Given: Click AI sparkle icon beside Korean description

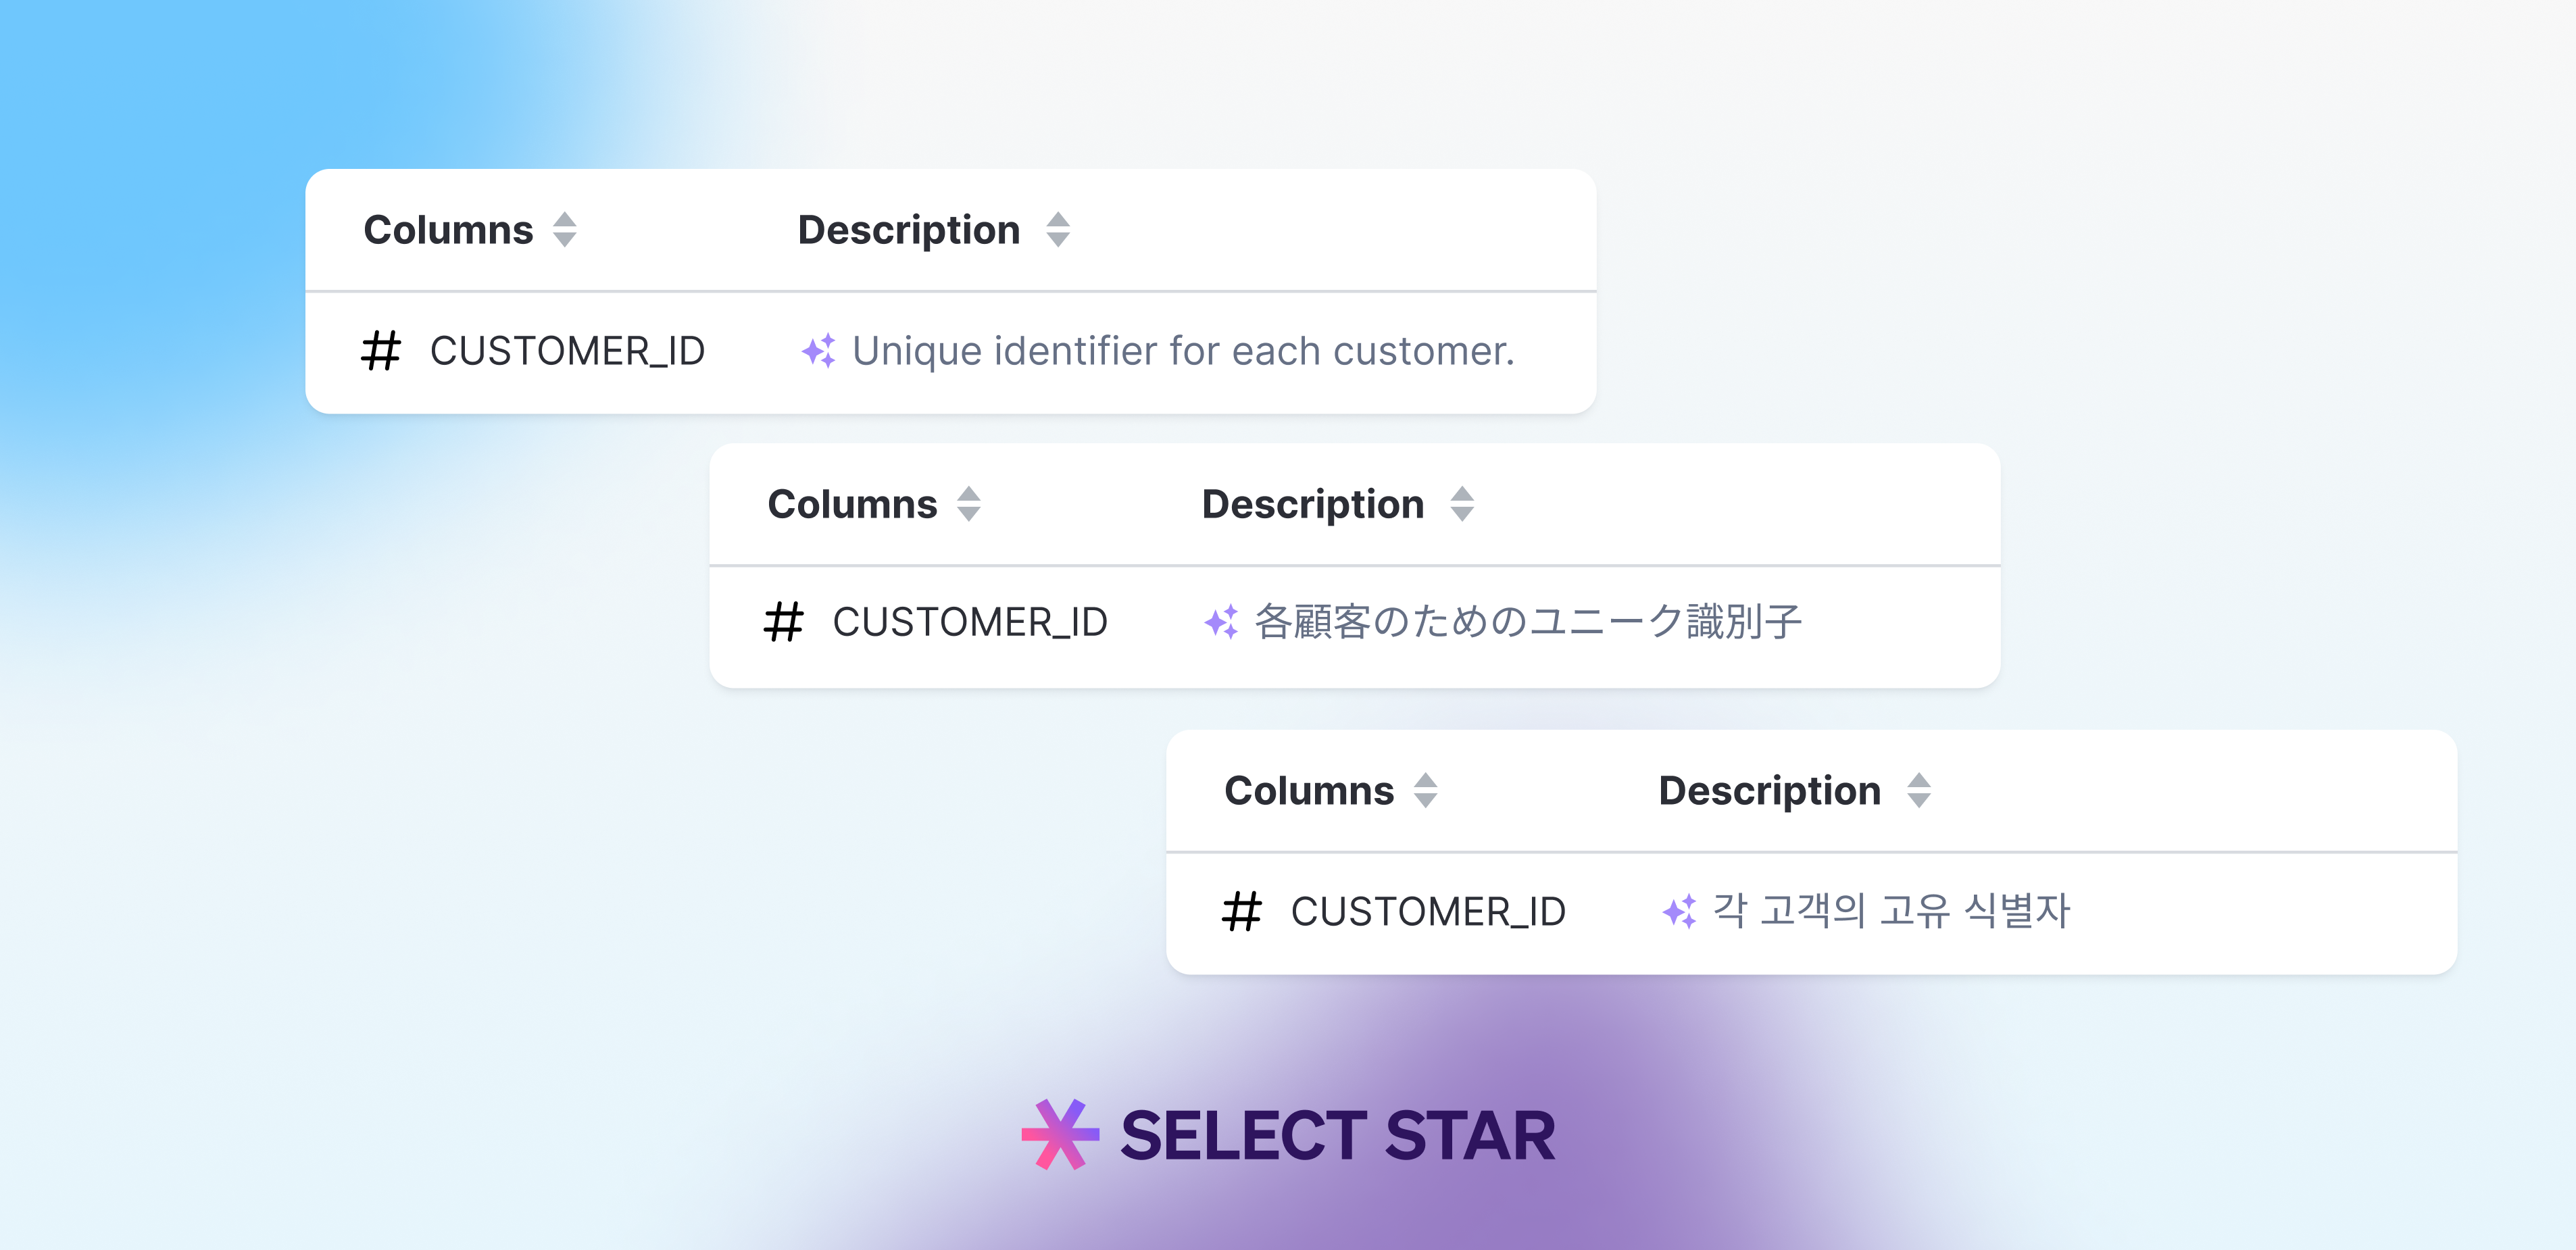Looking at the screenshot, I should [1679, 911].
